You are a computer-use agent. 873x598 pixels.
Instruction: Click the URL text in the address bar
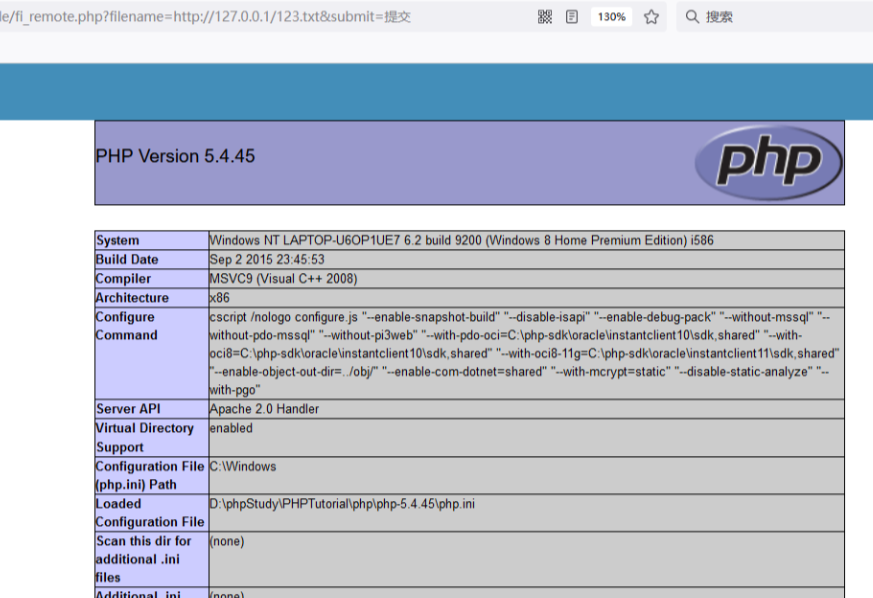[205, 17]
